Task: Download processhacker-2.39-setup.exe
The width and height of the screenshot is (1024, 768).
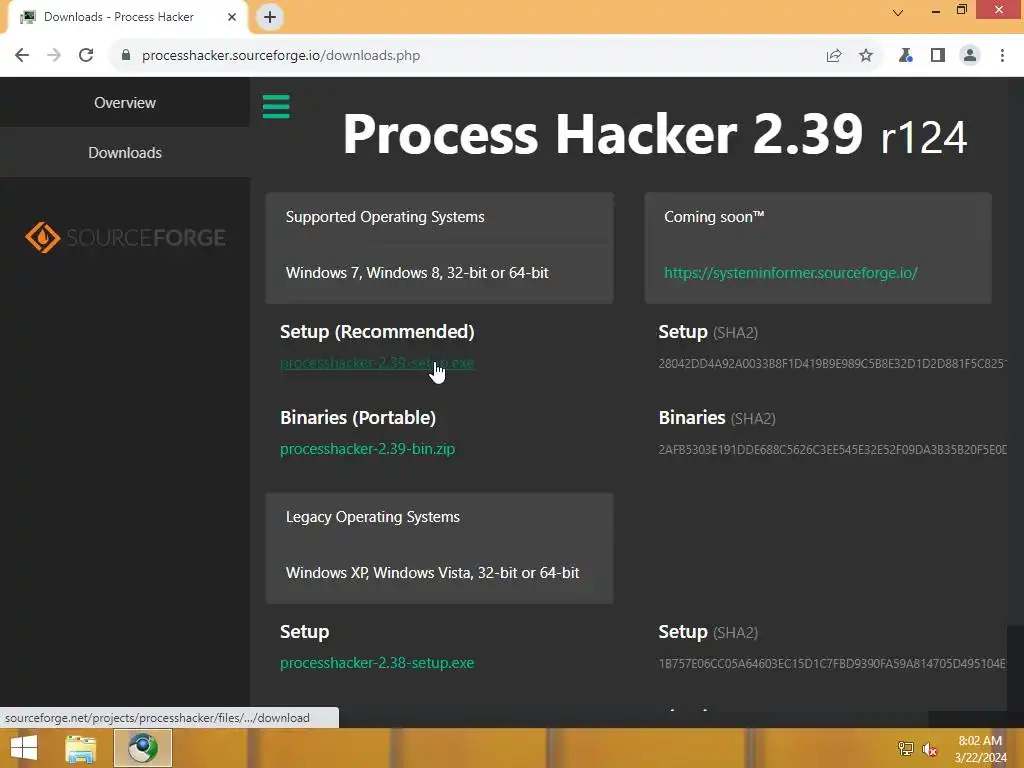Action: pos(377,363)
